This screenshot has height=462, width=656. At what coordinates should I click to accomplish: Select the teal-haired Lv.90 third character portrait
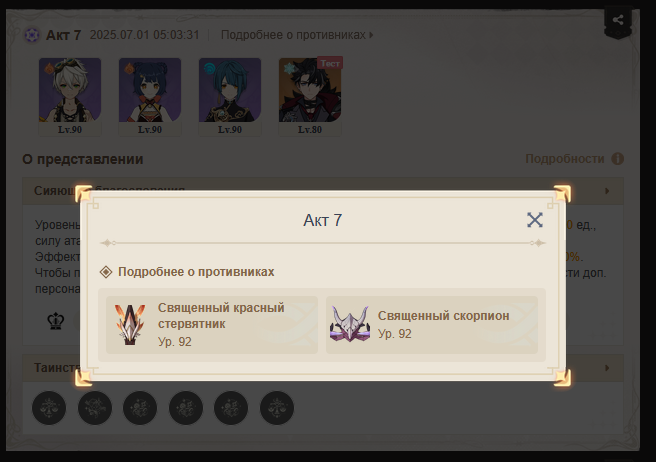pos(230,97)
